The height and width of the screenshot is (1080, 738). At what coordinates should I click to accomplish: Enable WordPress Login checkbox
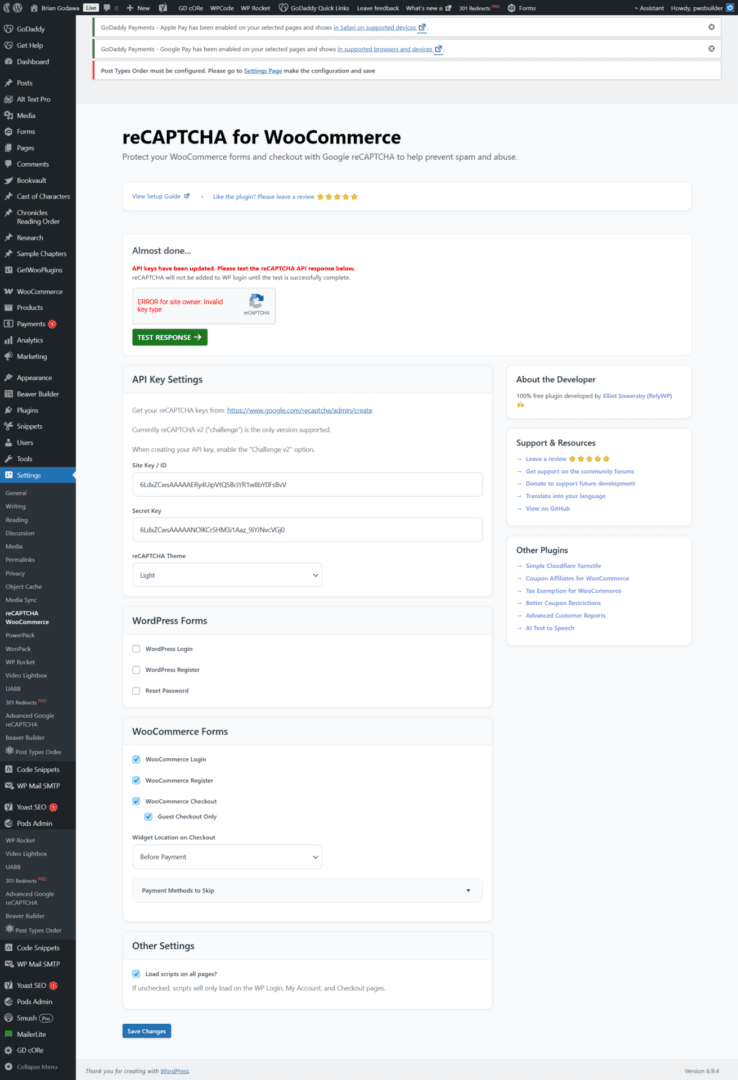pyautogui.click(x=136, y=649)
